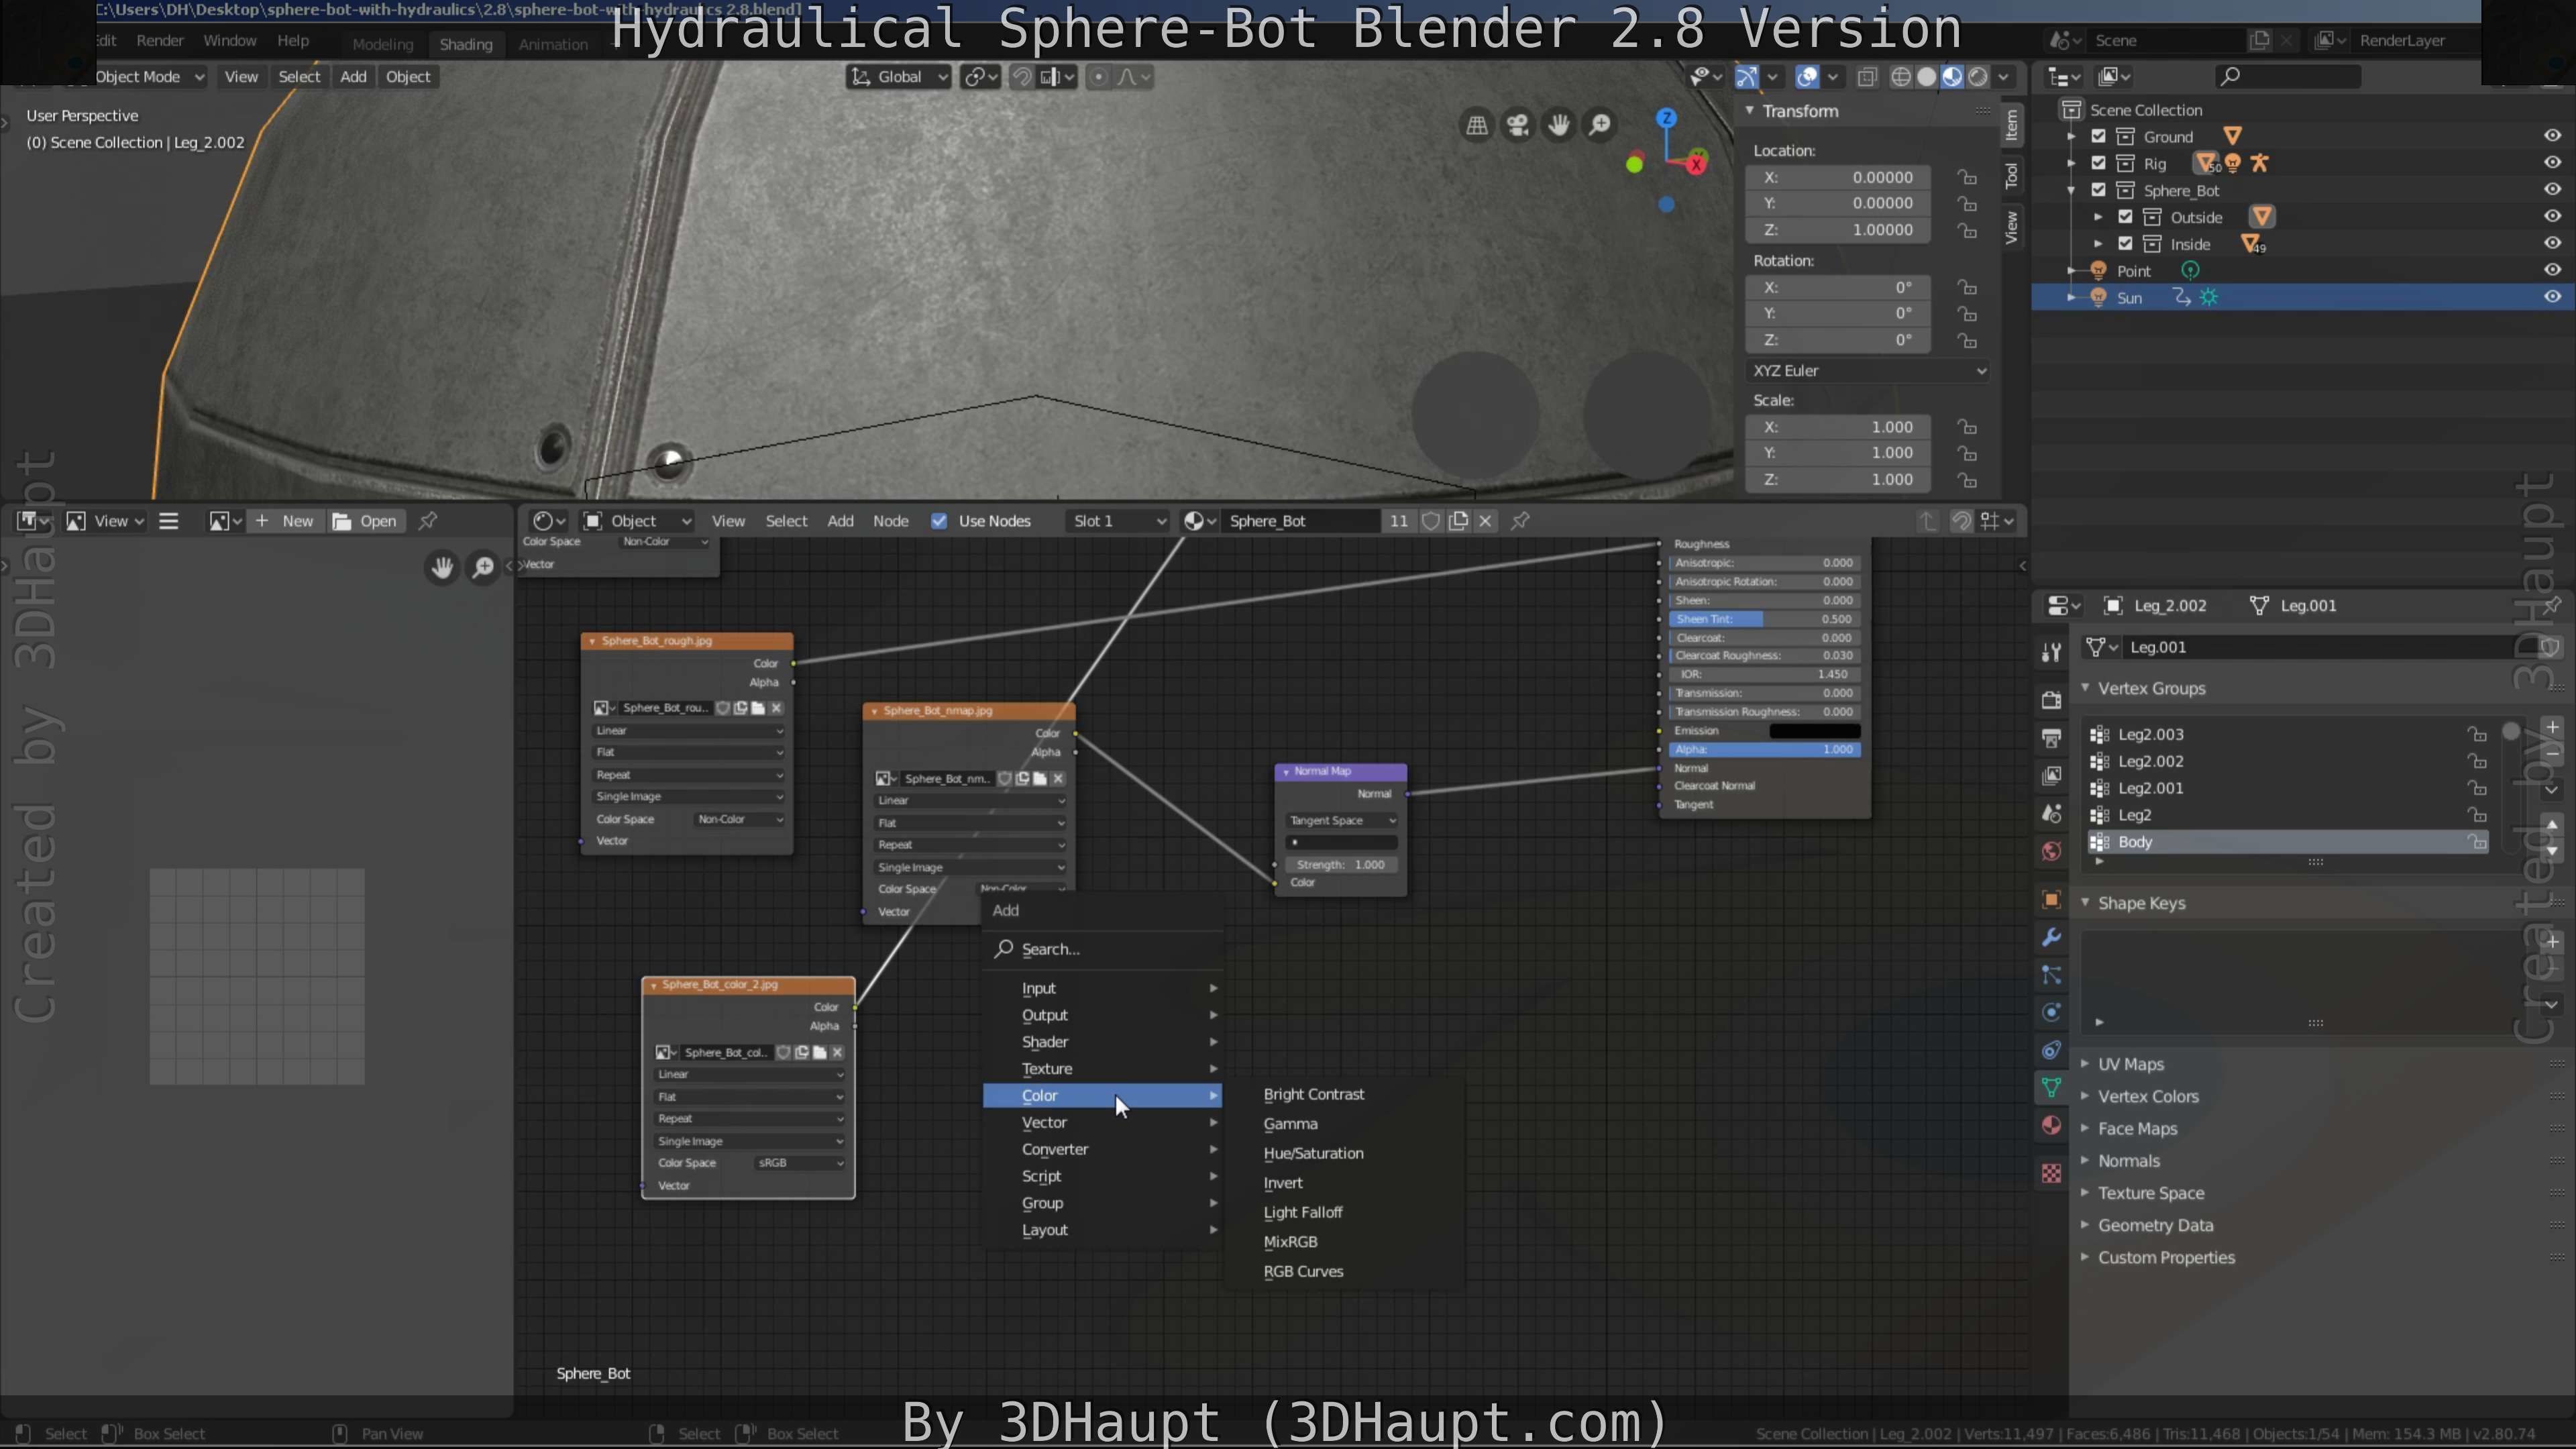Click the Search field in Add menu

point(1102,949)
